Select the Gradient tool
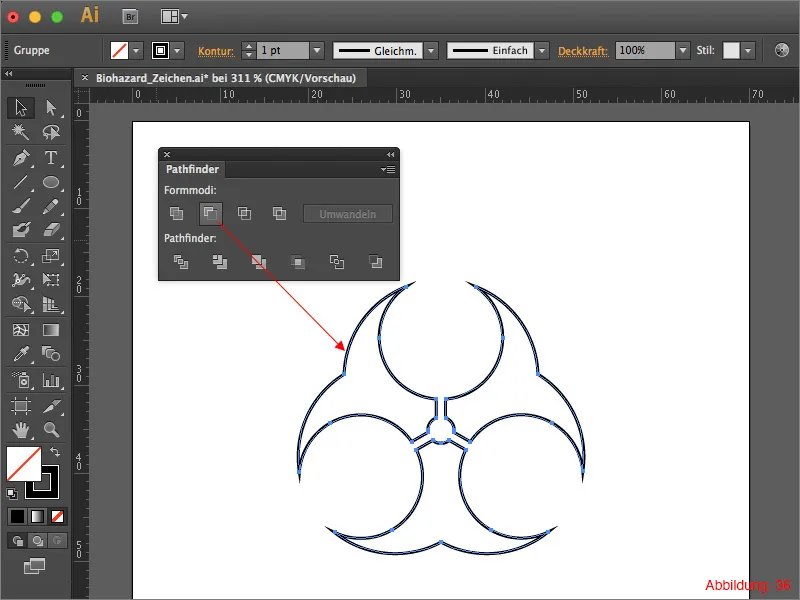800x600 pixels. click(51, 330)
